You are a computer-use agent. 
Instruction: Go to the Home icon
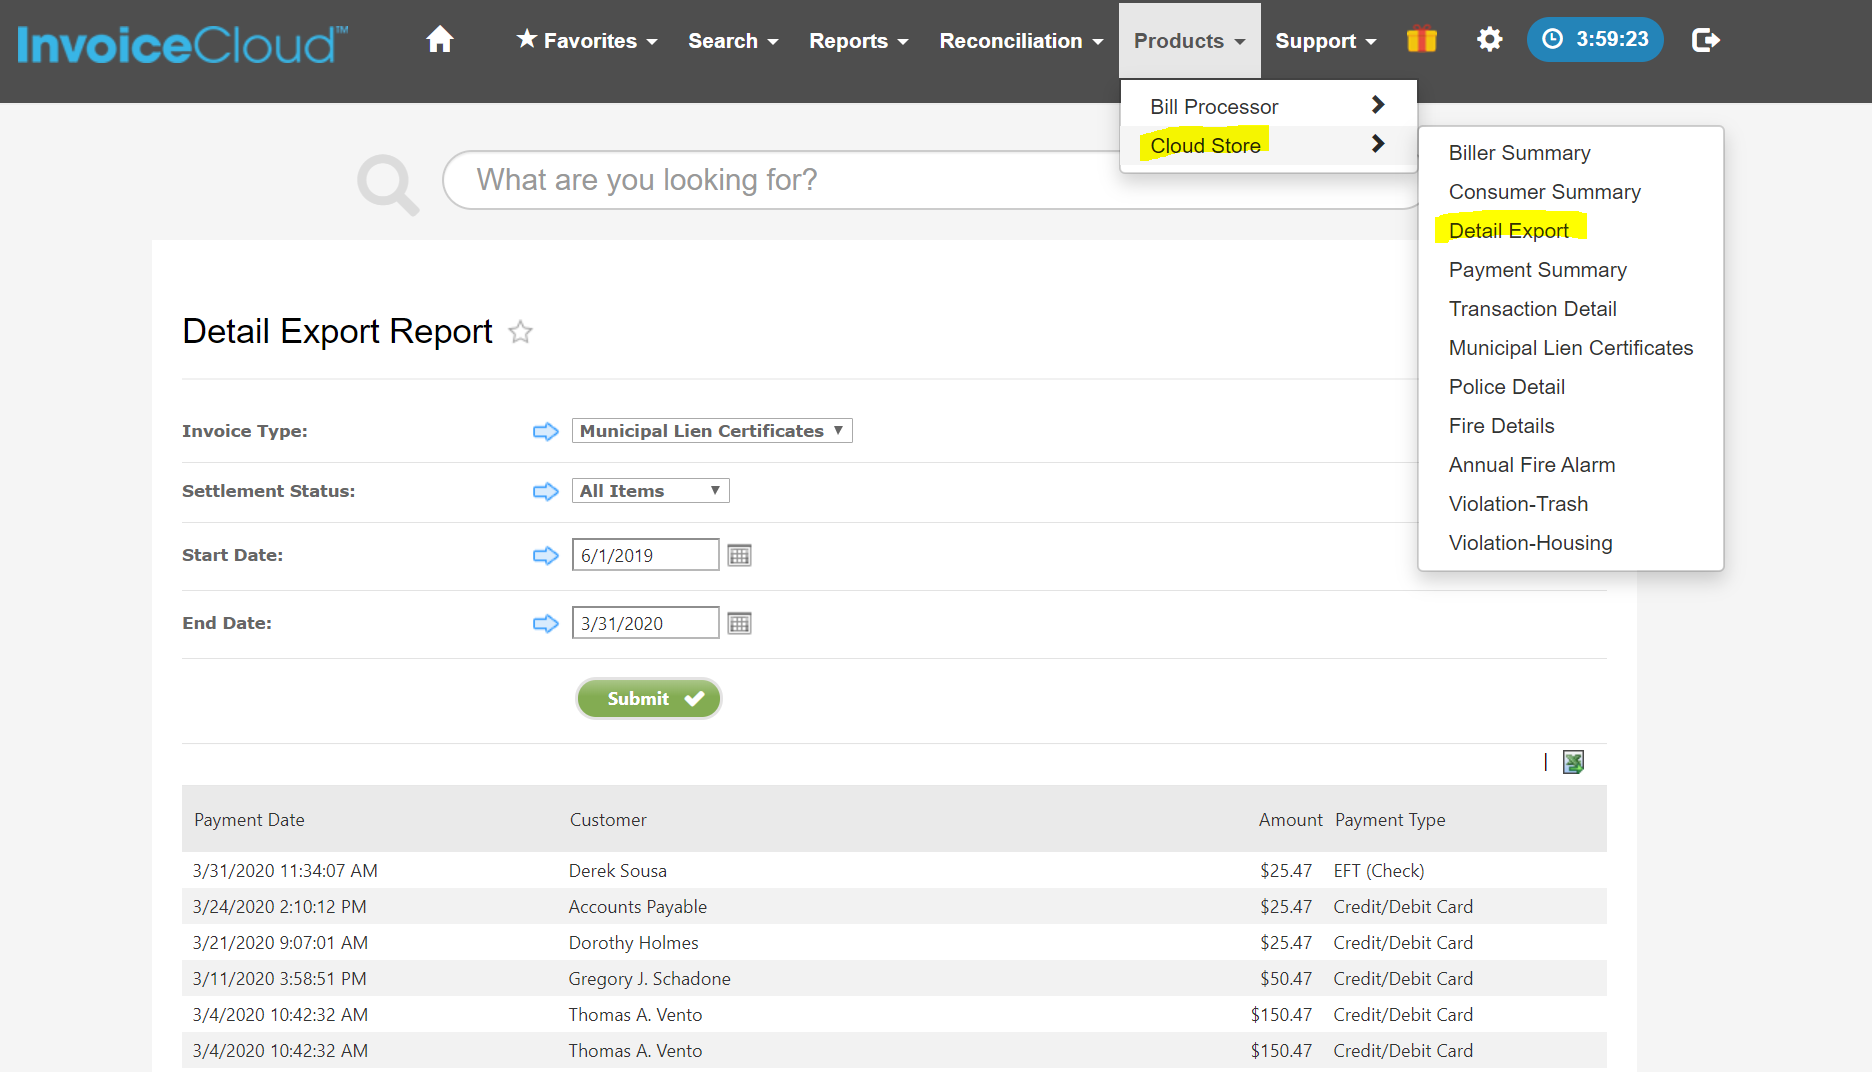point(440,40)
